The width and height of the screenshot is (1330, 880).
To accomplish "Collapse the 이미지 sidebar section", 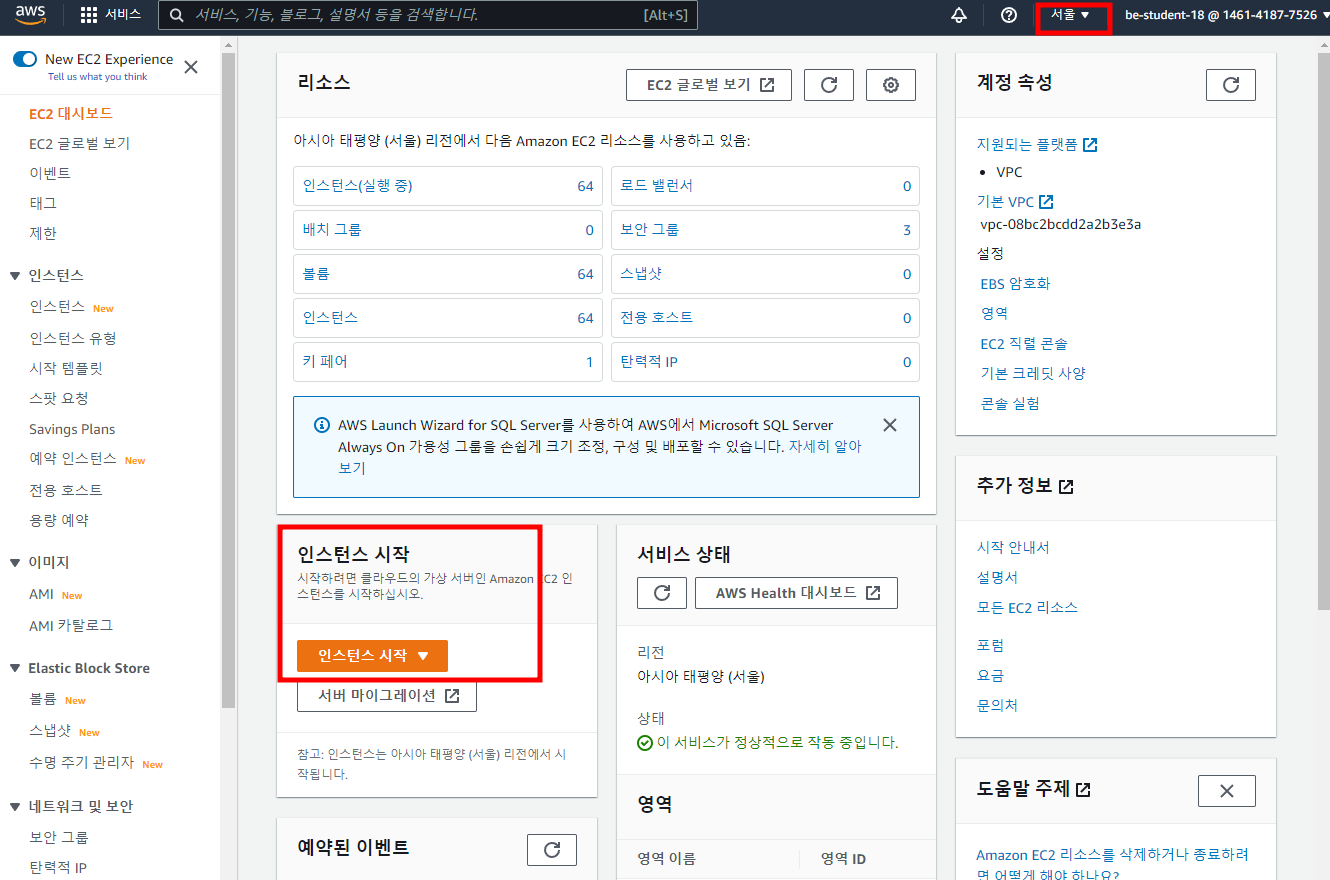I will click(14, 563).
